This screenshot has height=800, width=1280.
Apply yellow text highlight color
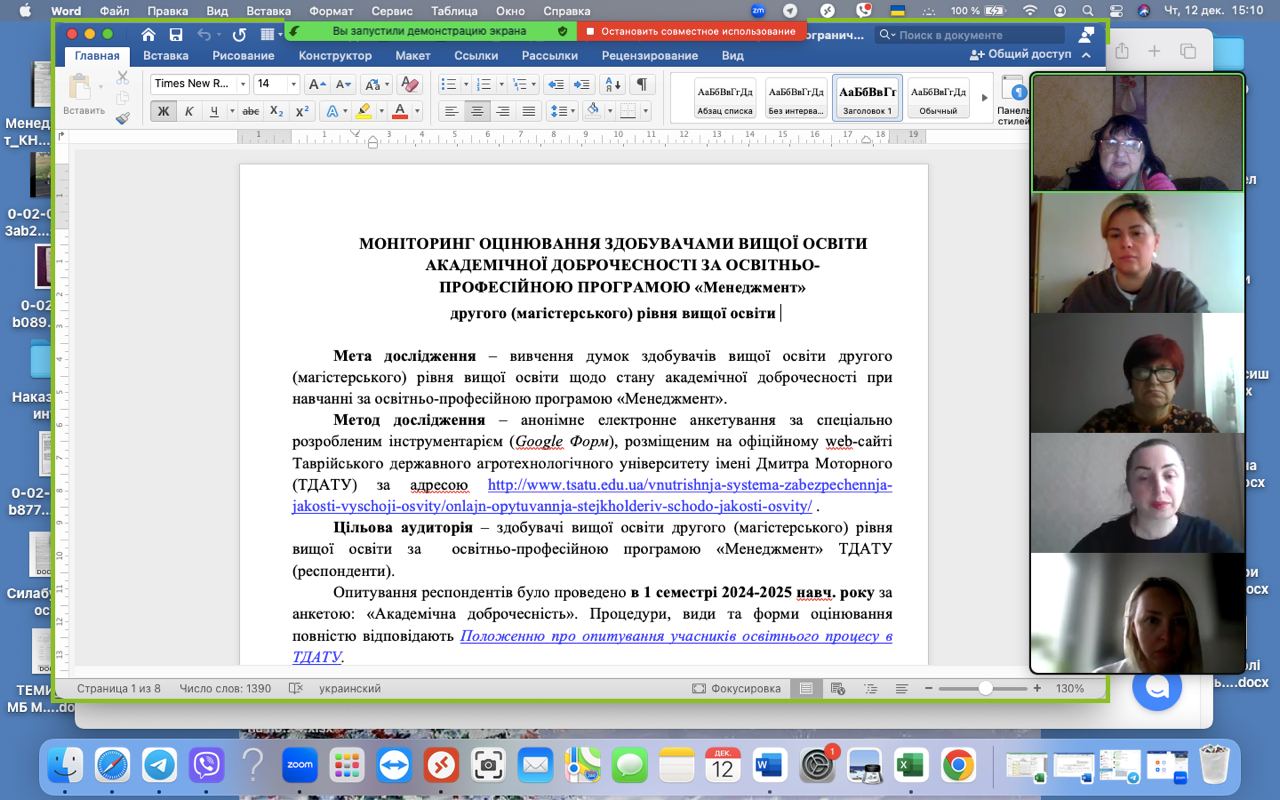click(363, 110)
